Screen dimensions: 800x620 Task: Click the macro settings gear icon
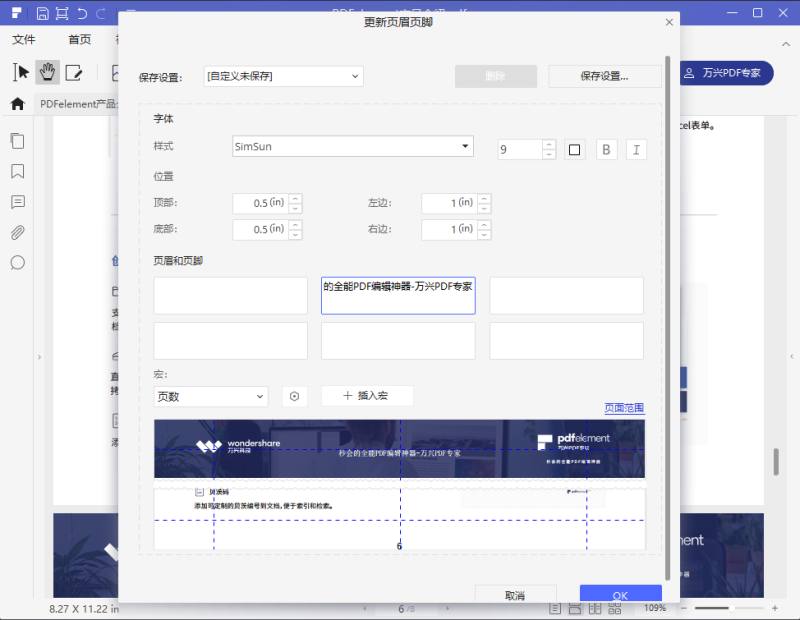click(294, 396)
